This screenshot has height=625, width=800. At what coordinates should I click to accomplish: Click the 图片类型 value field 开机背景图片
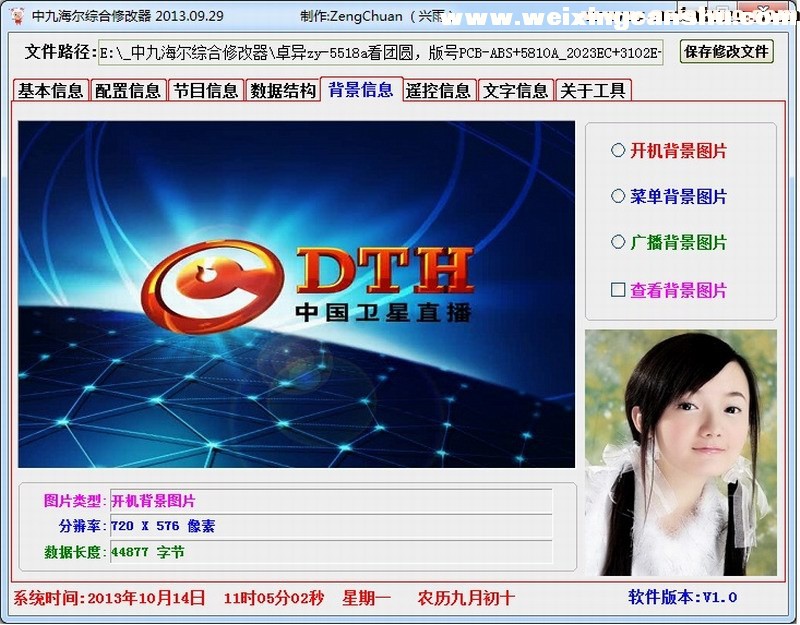(x=331, y=501)
